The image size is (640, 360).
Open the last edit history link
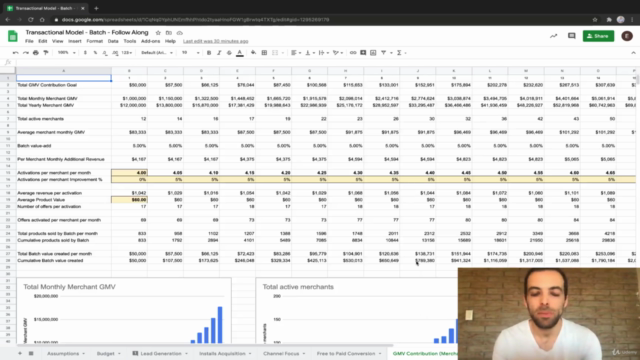coord(216,41)
